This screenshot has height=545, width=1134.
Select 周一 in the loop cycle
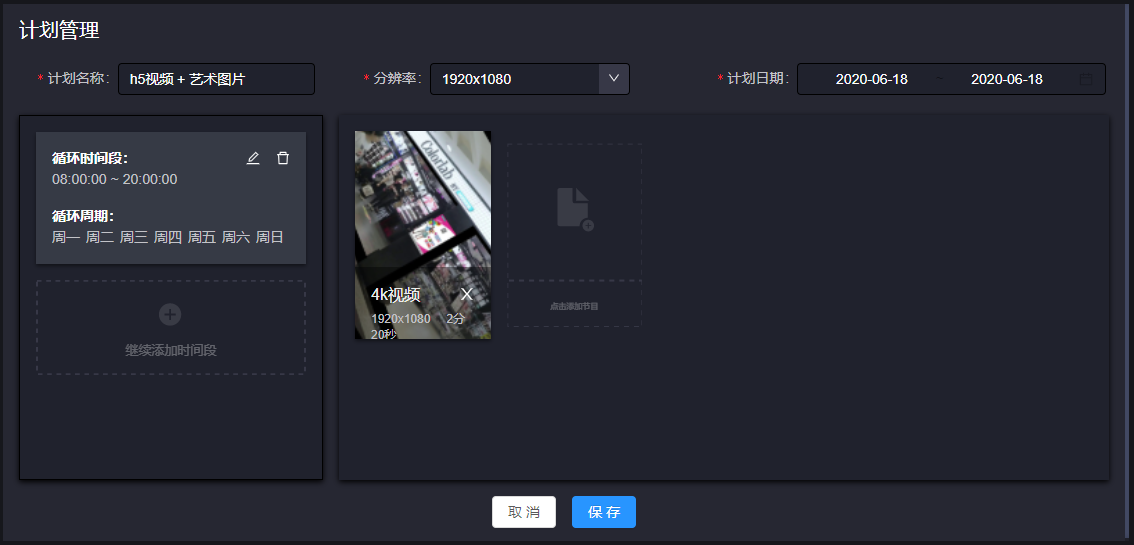pos(66,237)
